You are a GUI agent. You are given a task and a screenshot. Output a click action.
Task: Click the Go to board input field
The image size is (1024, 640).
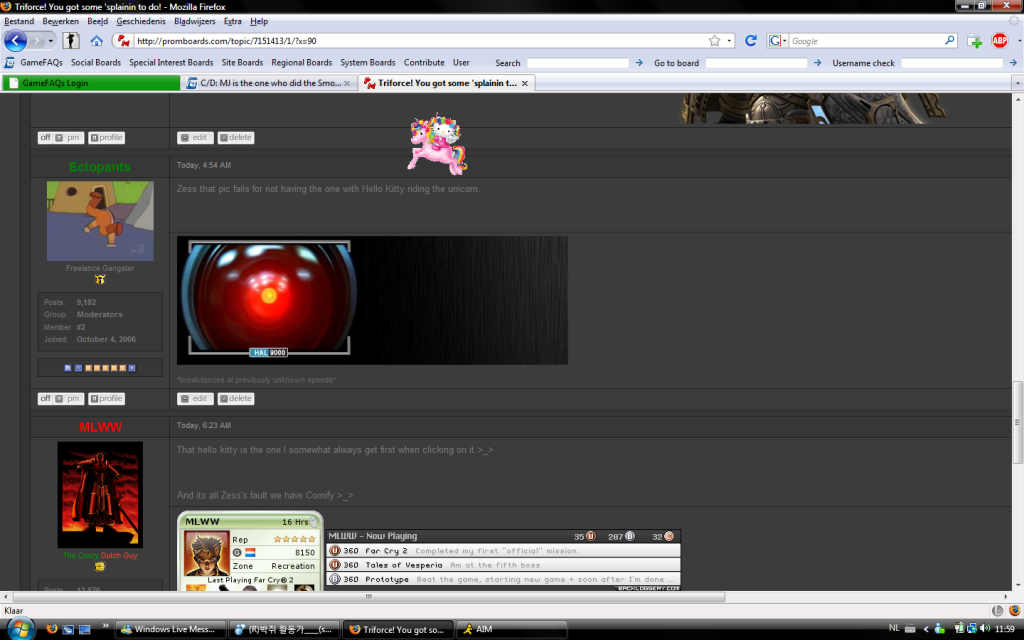click(756, 63)
